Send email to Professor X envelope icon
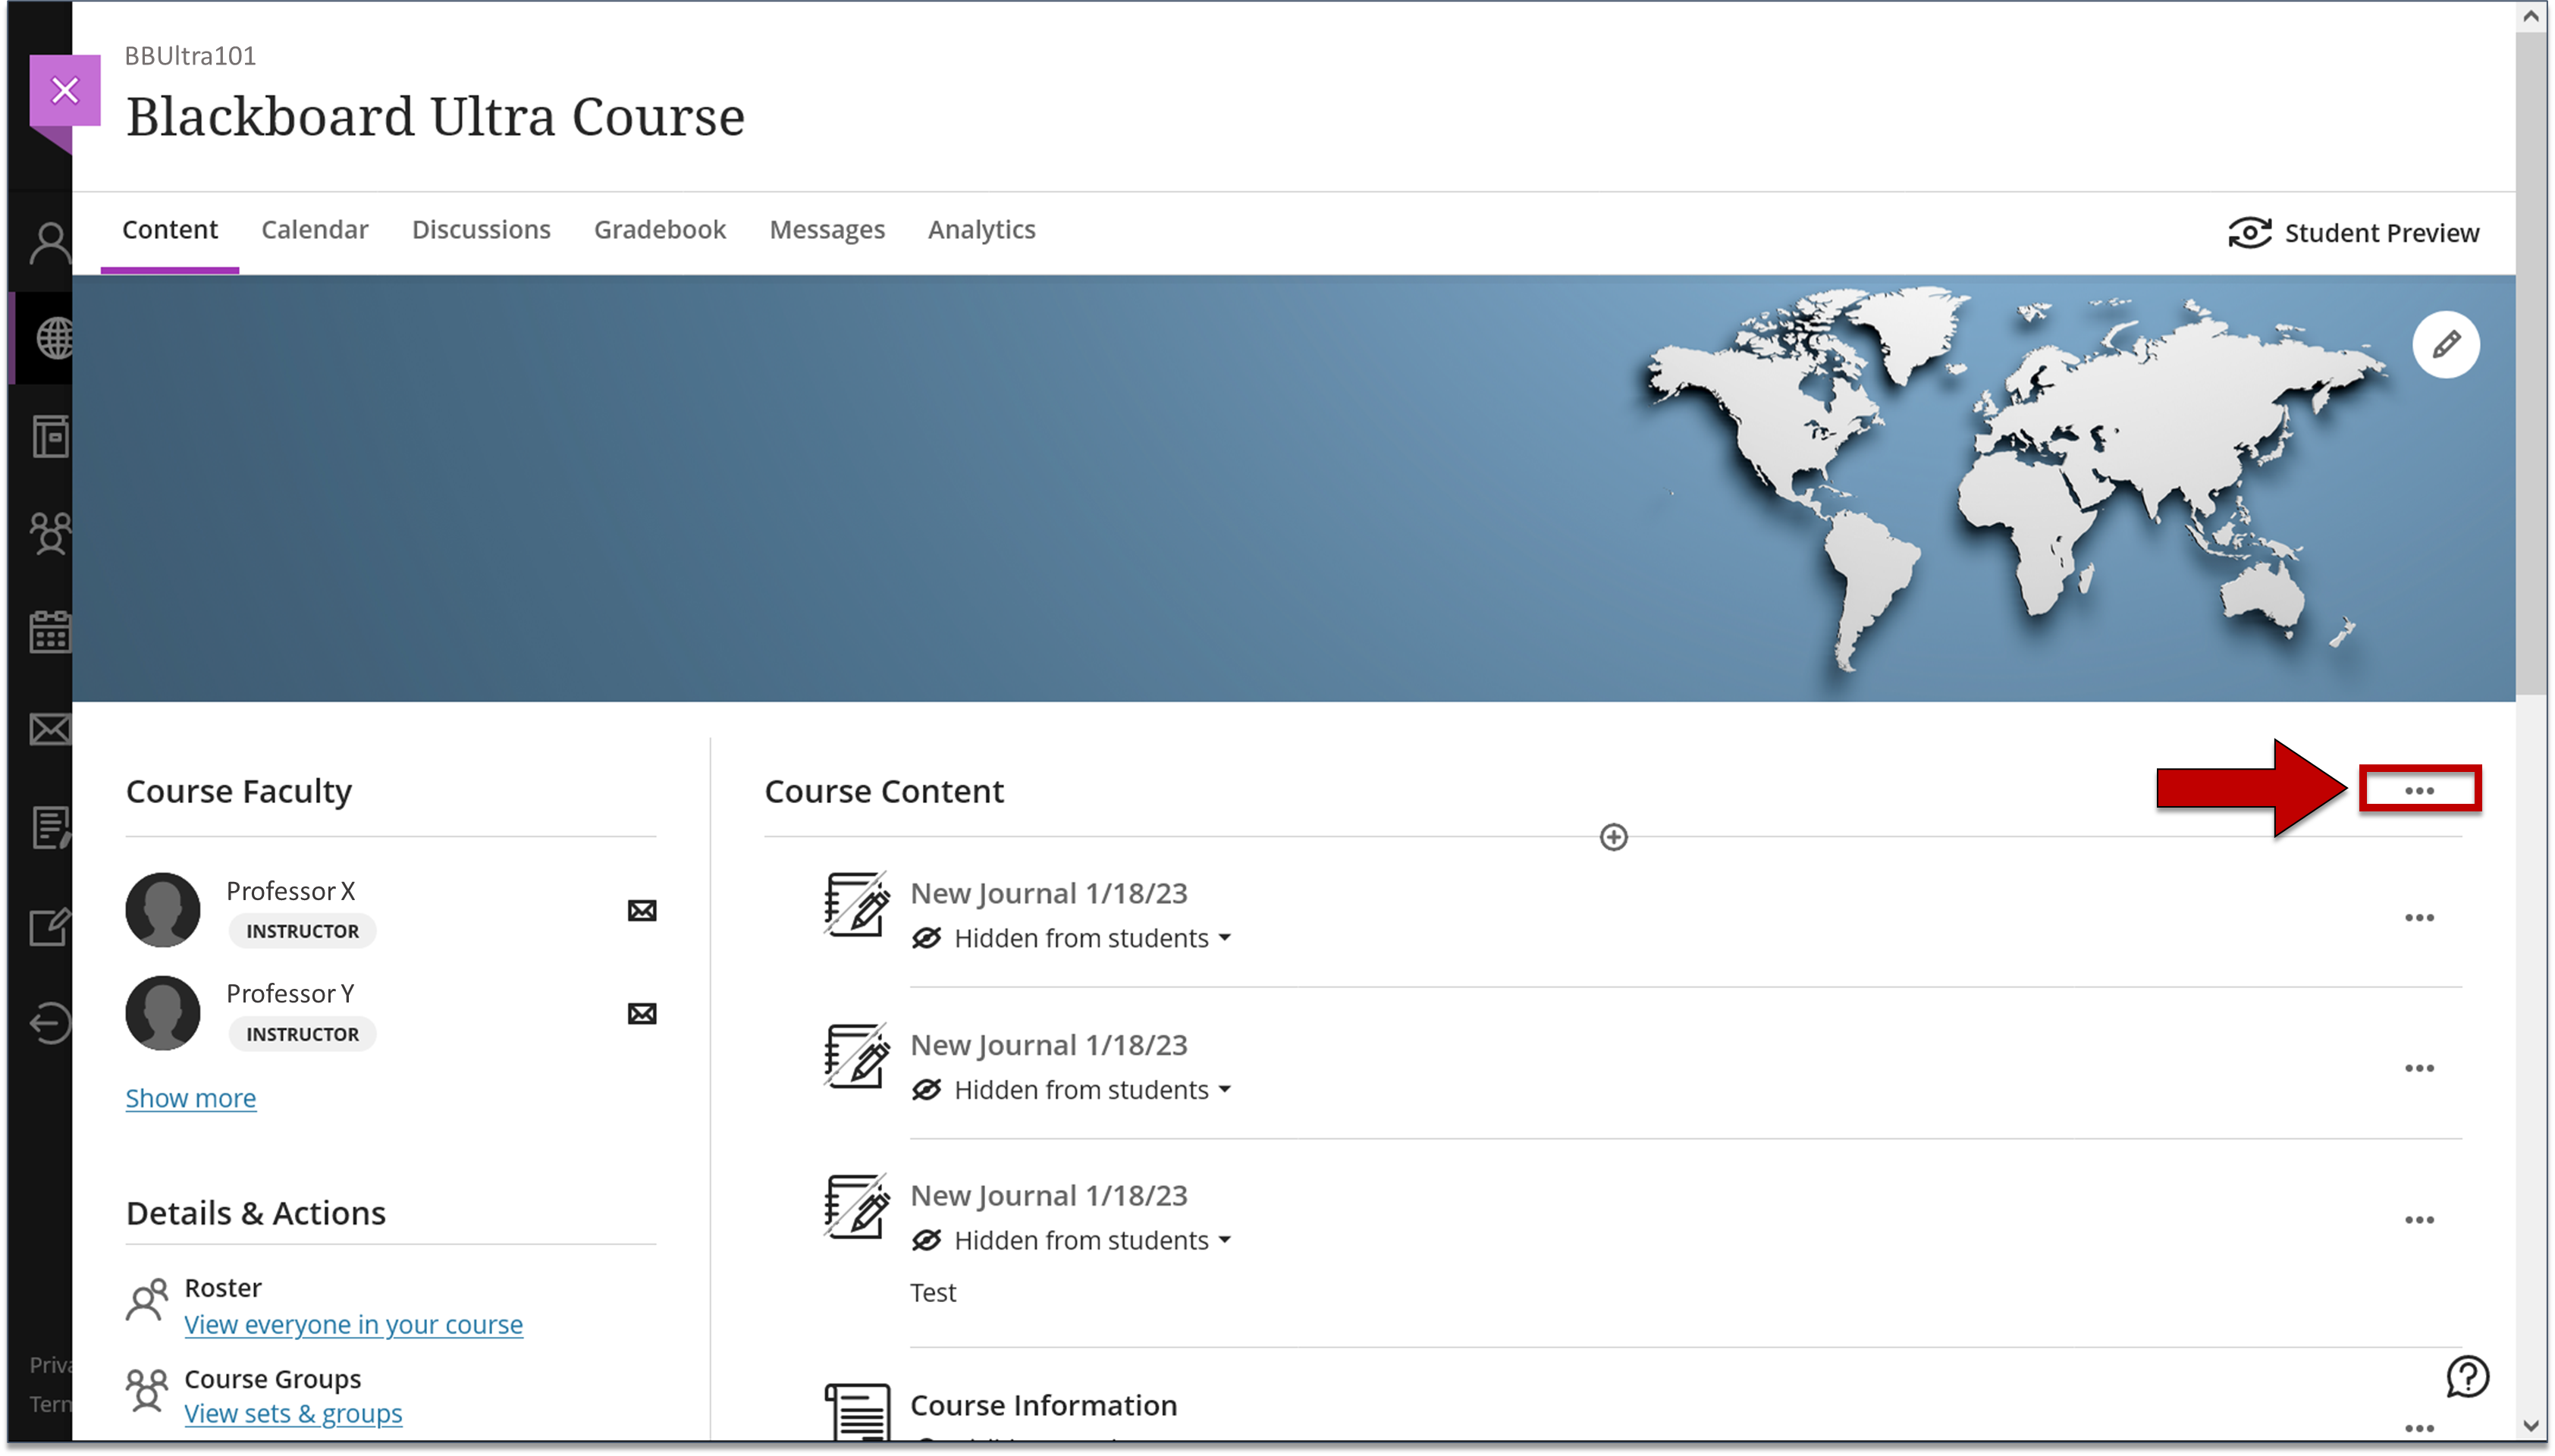Screen dimensions: 2555x1456 tap(642, 910)
